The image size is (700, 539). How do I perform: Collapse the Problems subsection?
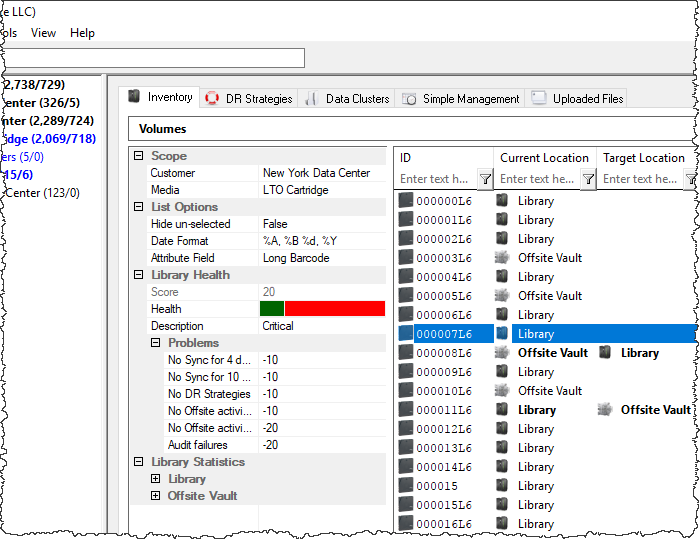[x=155, y=343]
